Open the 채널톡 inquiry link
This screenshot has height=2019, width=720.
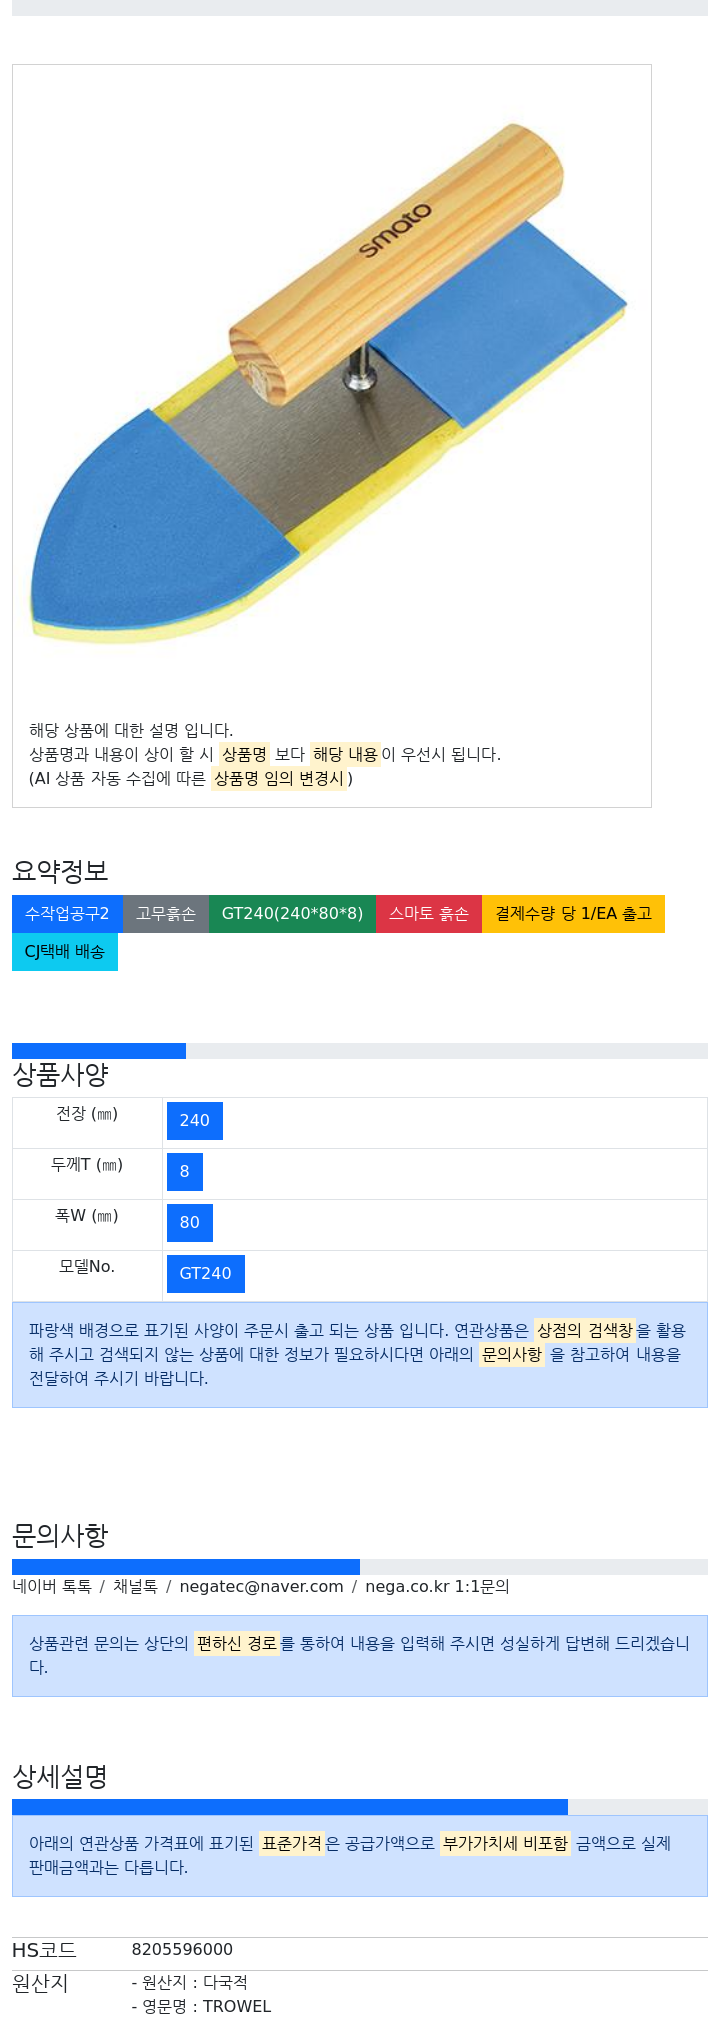pos(135,1586)
